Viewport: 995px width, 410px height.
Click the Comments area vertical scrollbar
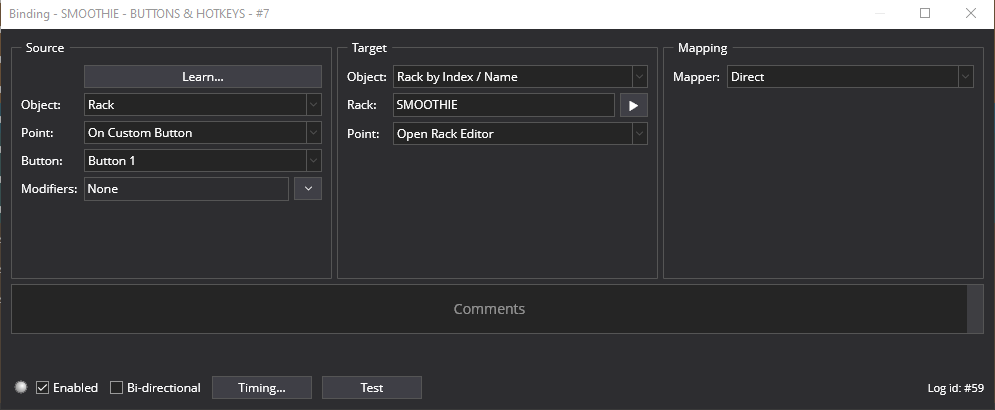(975, 309)
